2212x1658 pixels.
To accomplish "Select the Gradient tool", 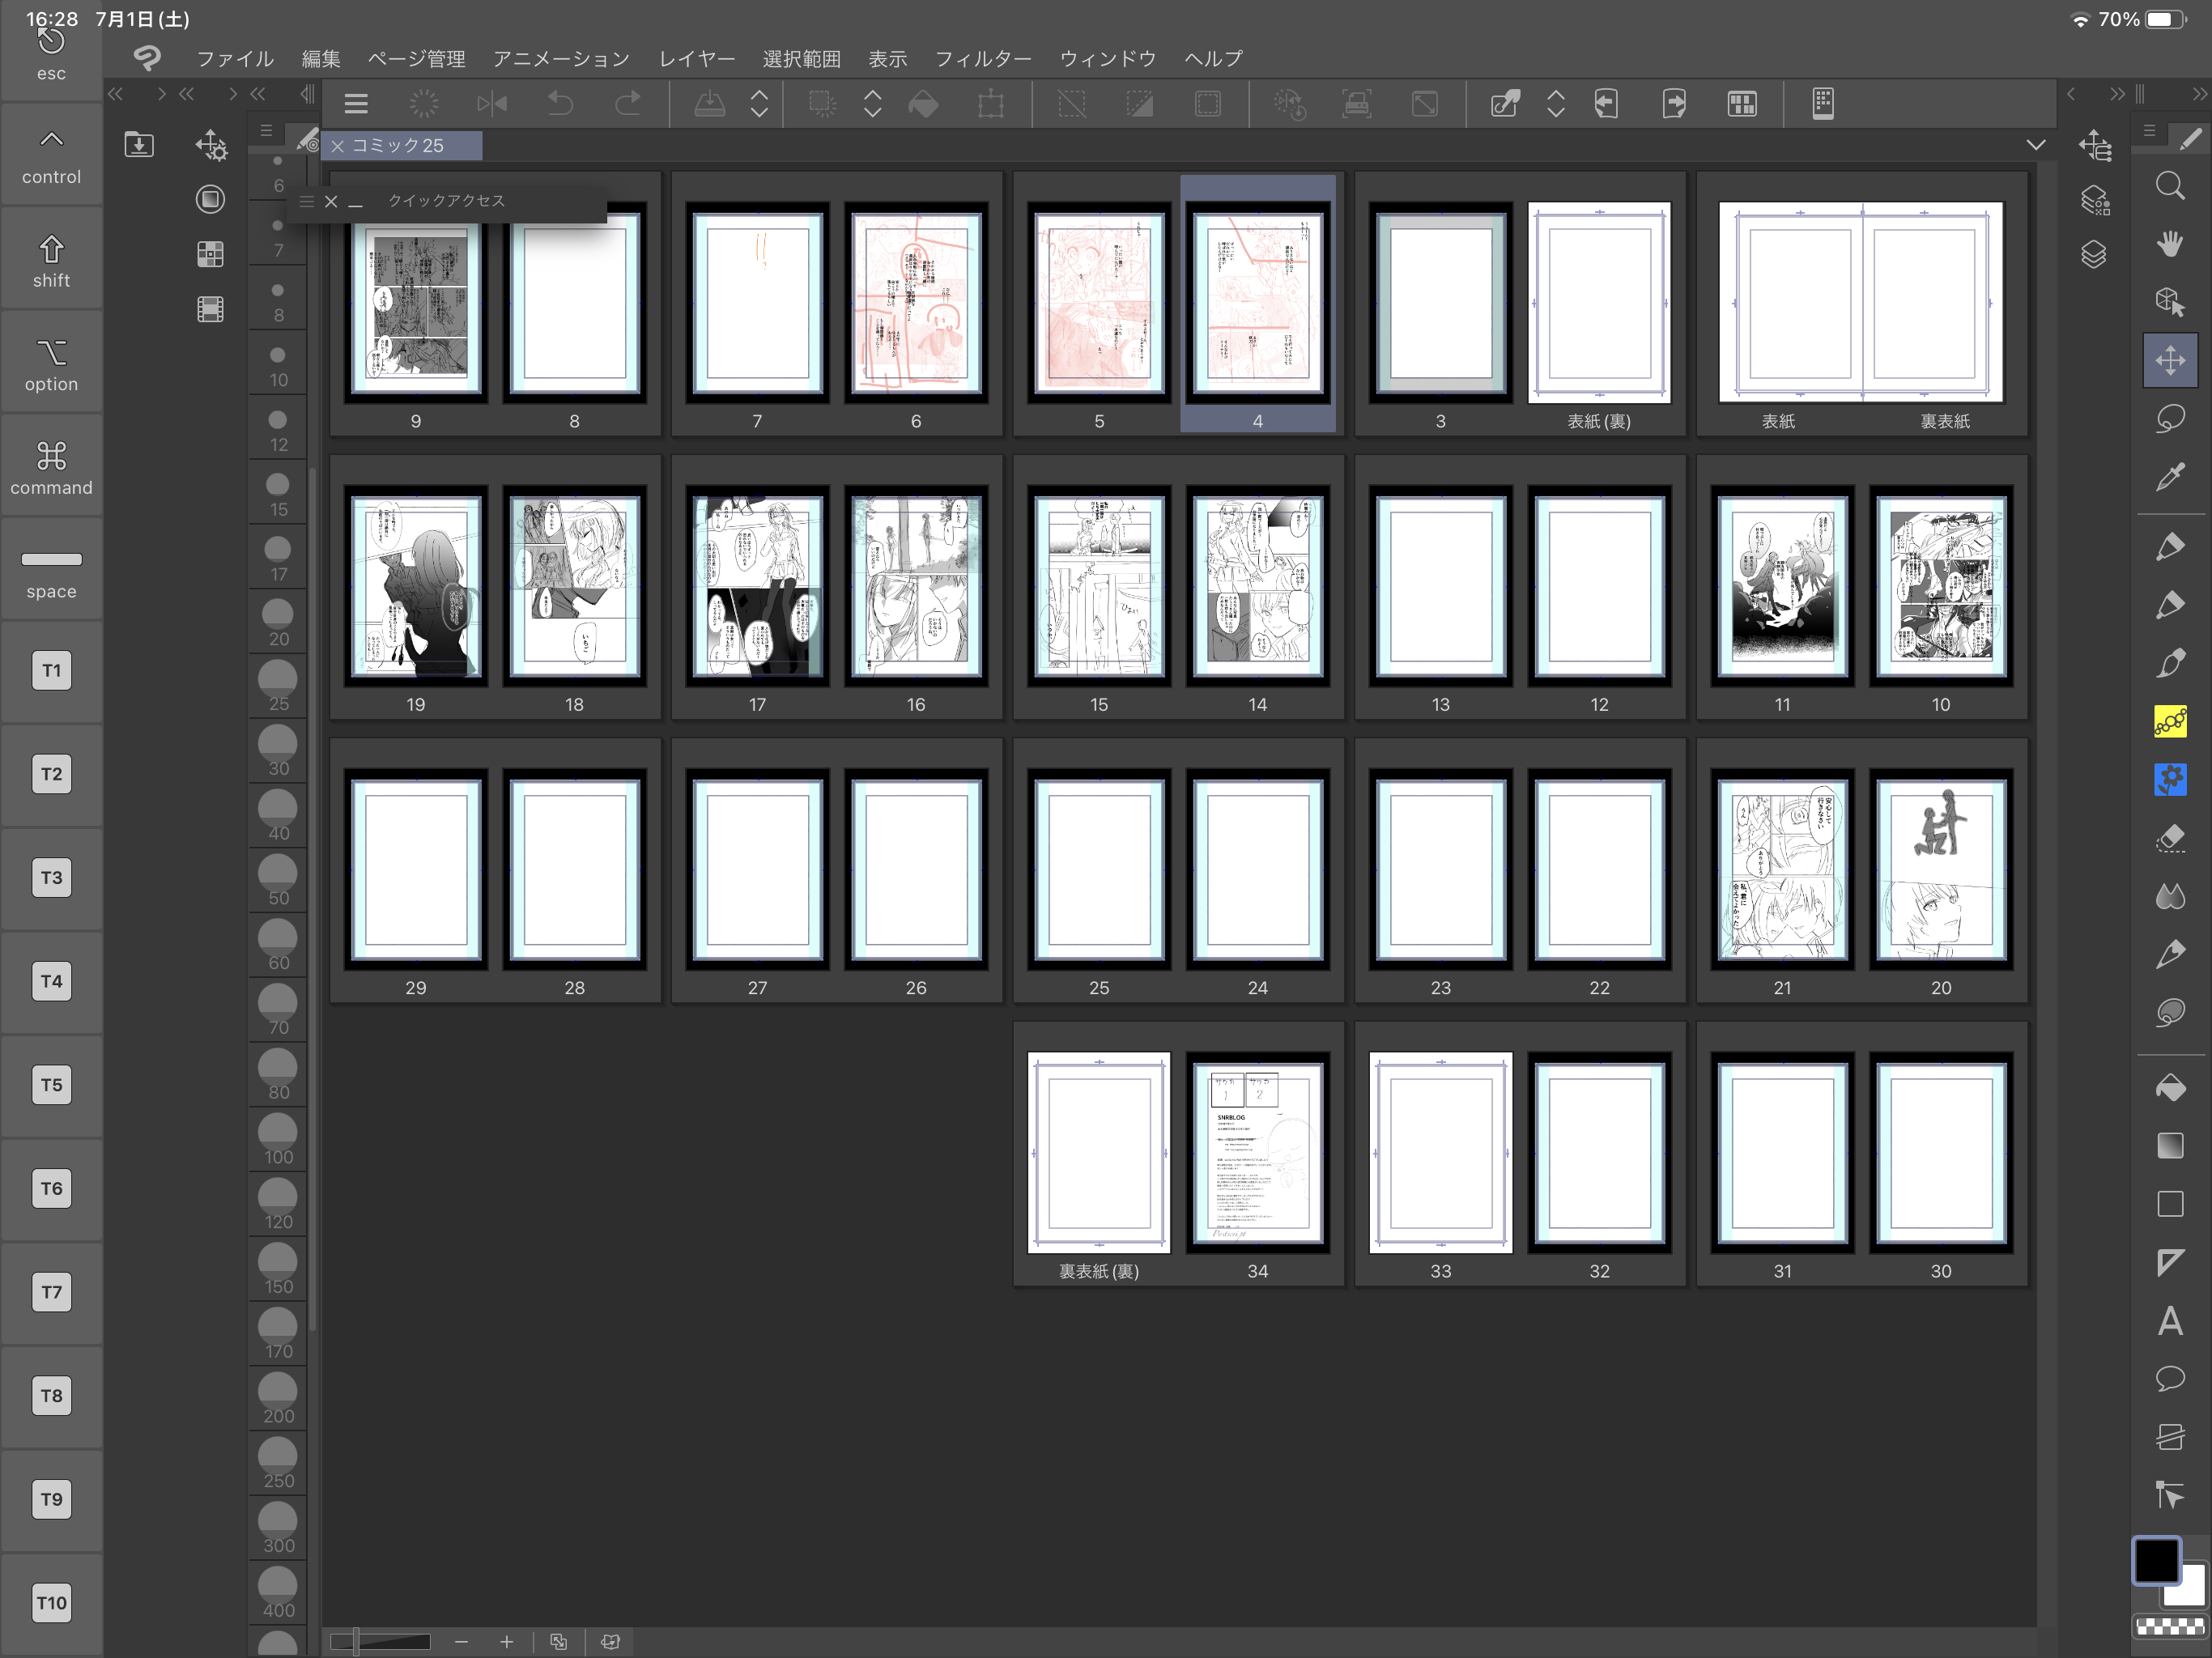I will 2169,1145.
